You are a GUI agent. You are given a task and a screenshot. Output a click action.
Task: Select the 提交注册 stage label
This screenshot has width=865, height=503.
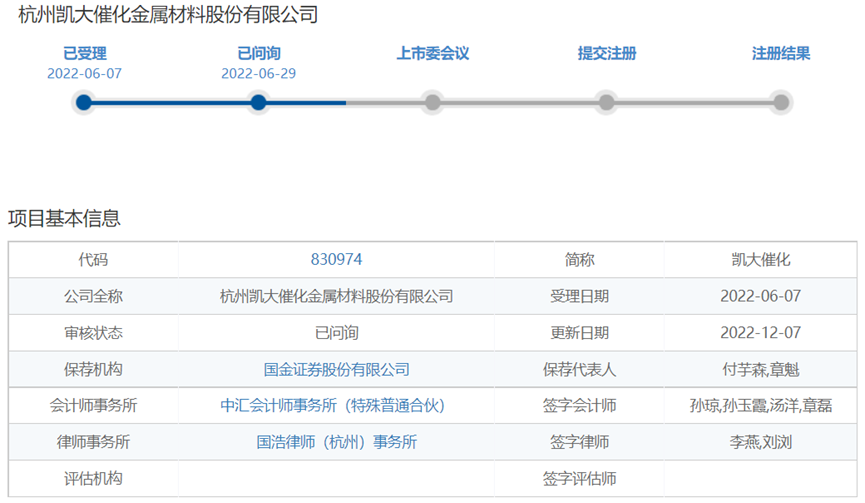607,53
